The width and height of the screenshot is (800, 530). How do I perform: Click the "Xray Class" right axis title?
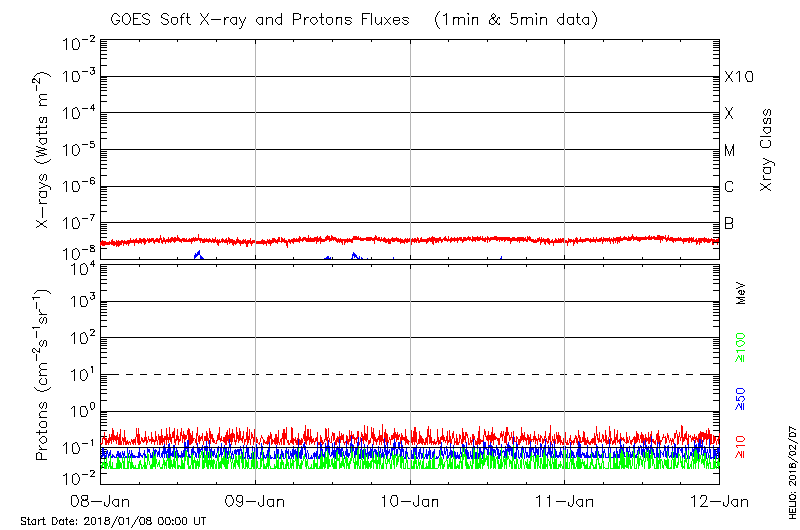[x=766, y=150]
